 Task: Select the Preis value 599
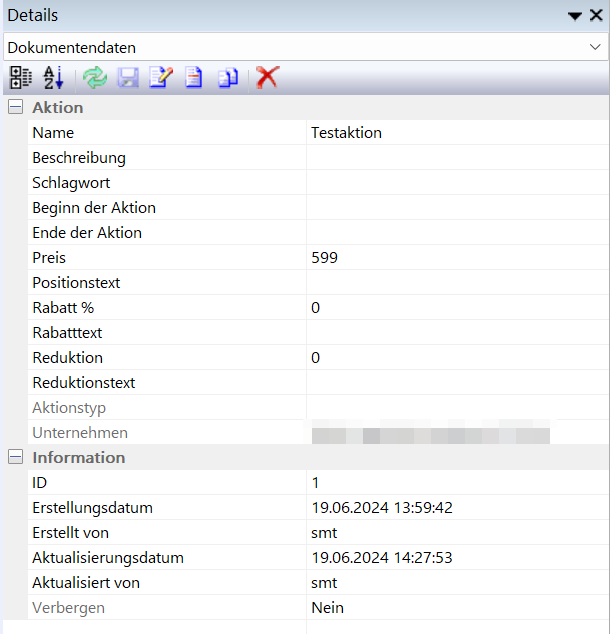324,258
